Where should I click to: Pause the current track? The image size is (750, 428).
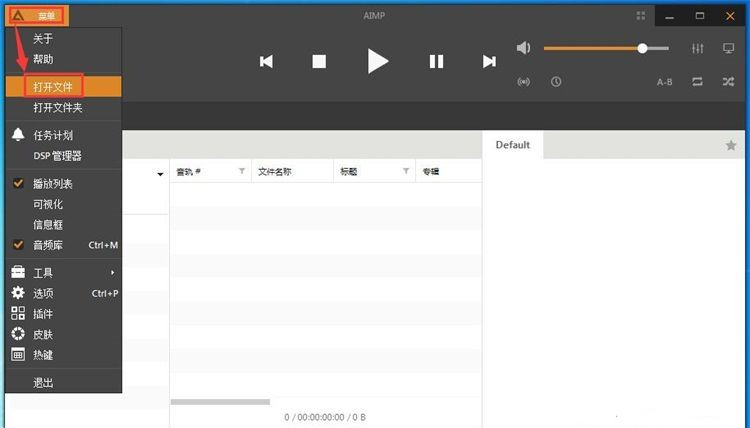(436, 61)
